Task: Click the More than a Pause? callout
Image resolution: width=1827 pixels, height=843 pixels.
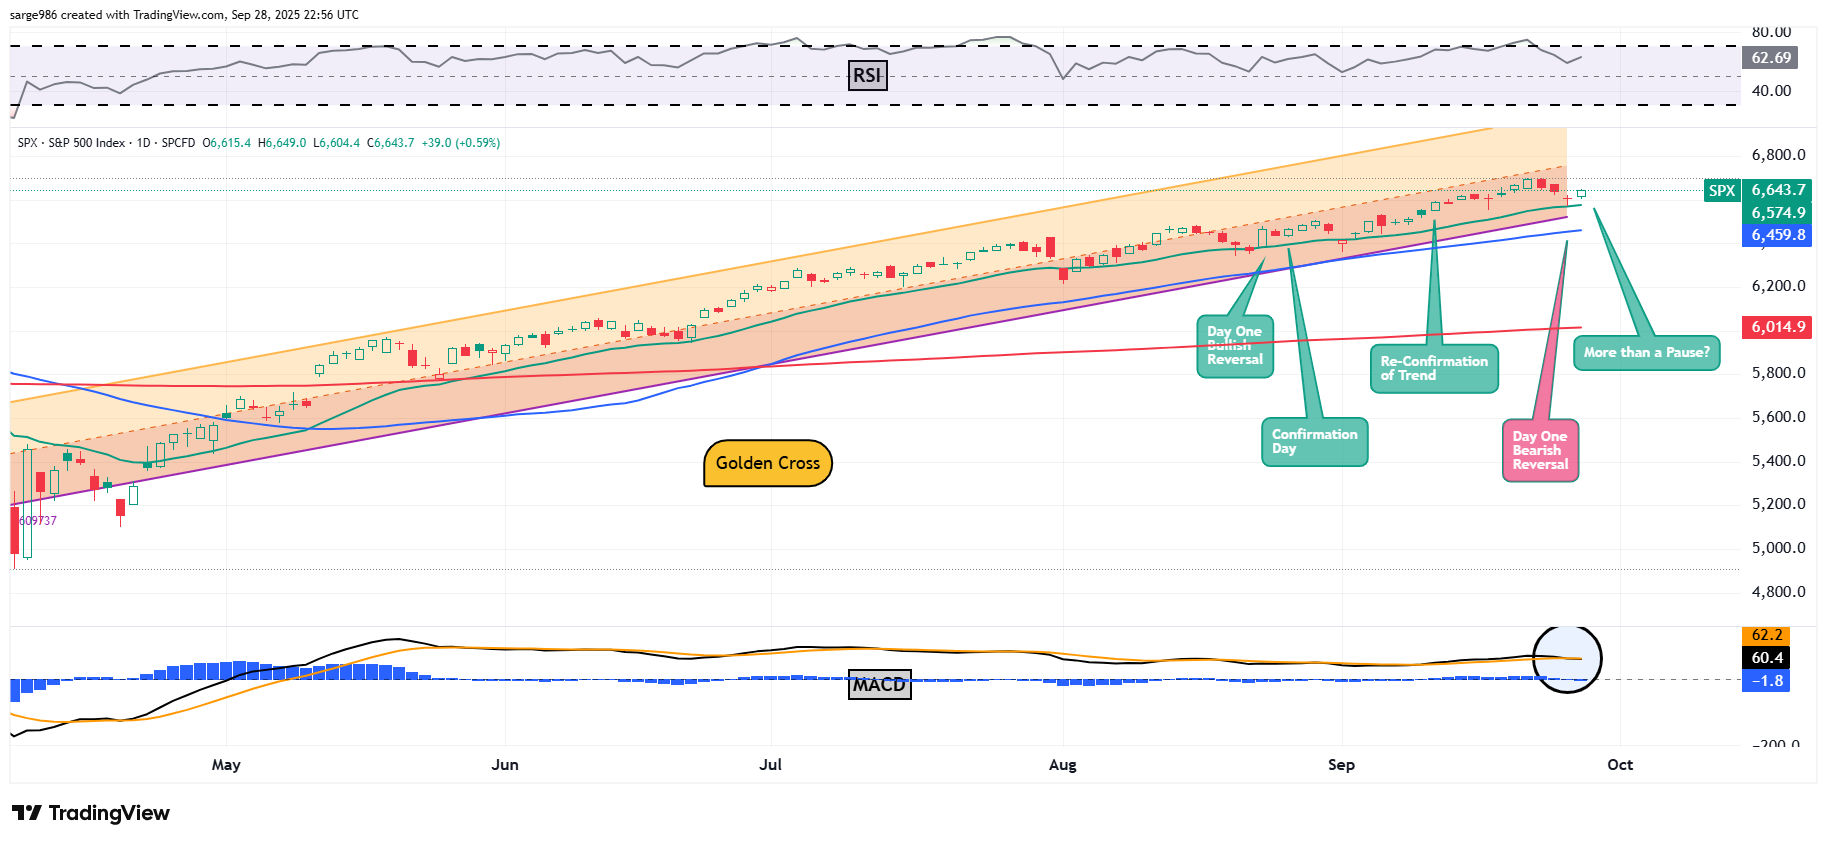Action: tap(1646, 353)
